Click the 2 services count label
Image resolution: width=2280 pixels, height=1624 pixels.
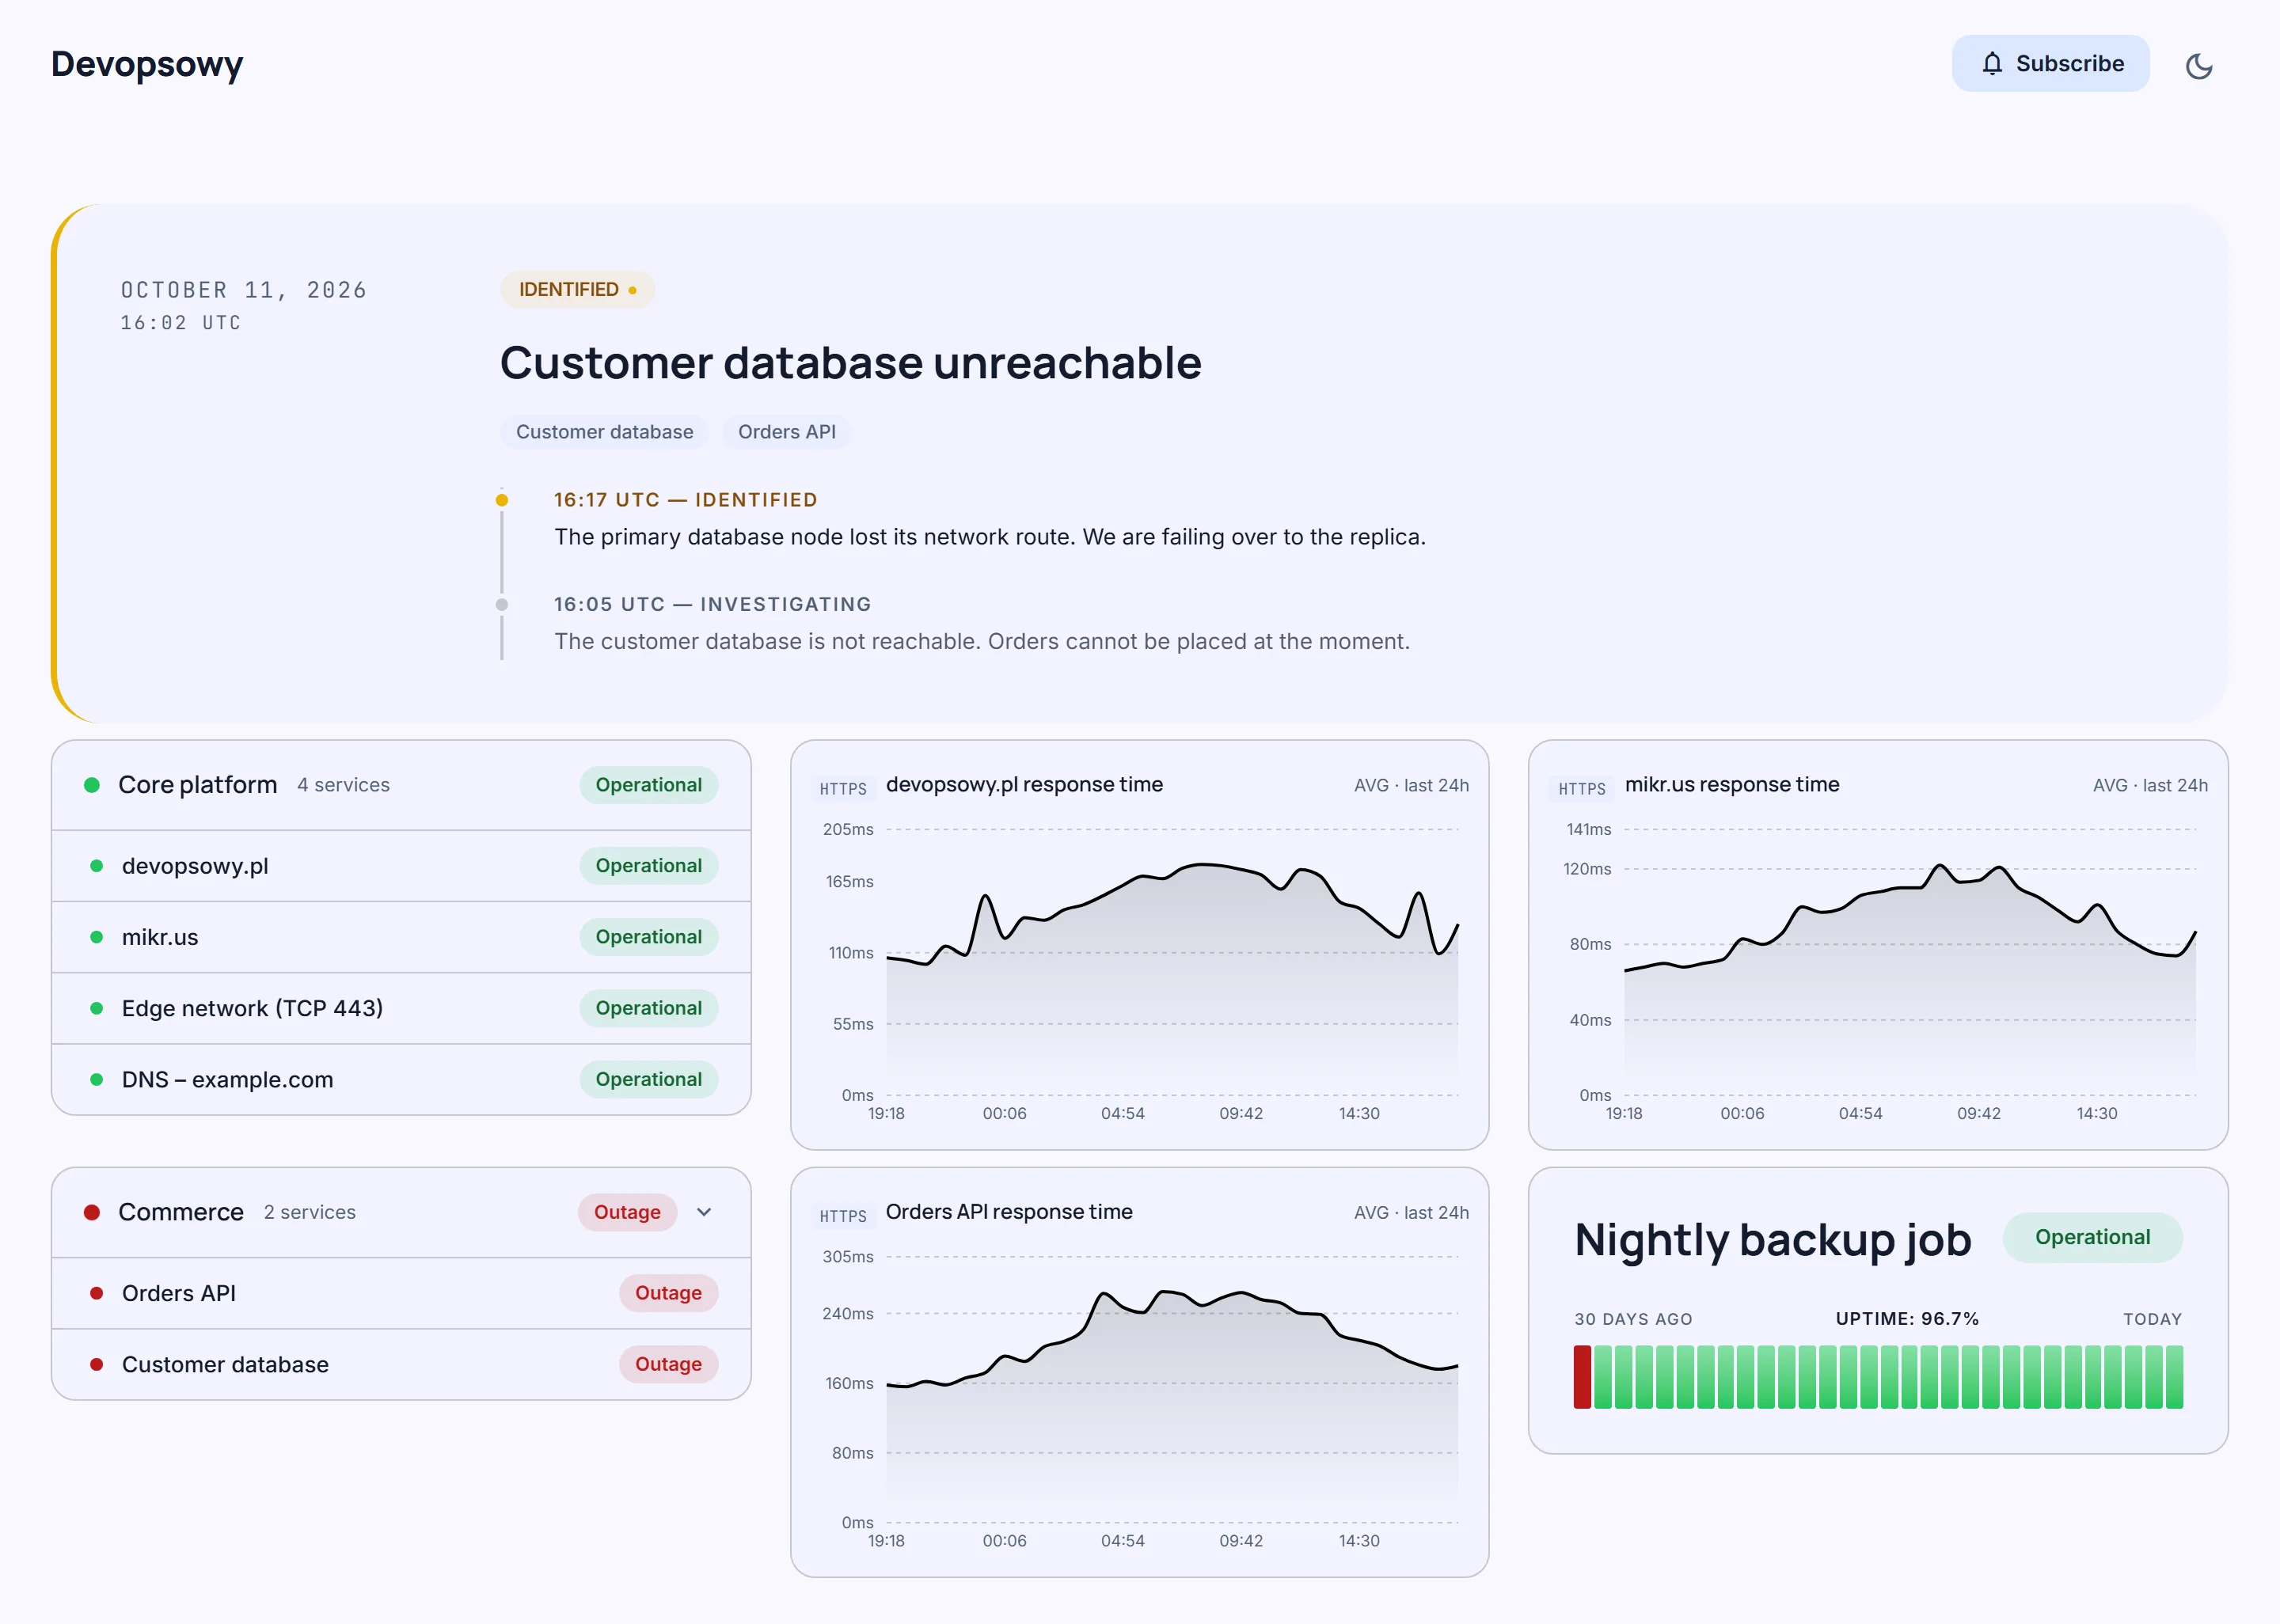point(310,1212)
